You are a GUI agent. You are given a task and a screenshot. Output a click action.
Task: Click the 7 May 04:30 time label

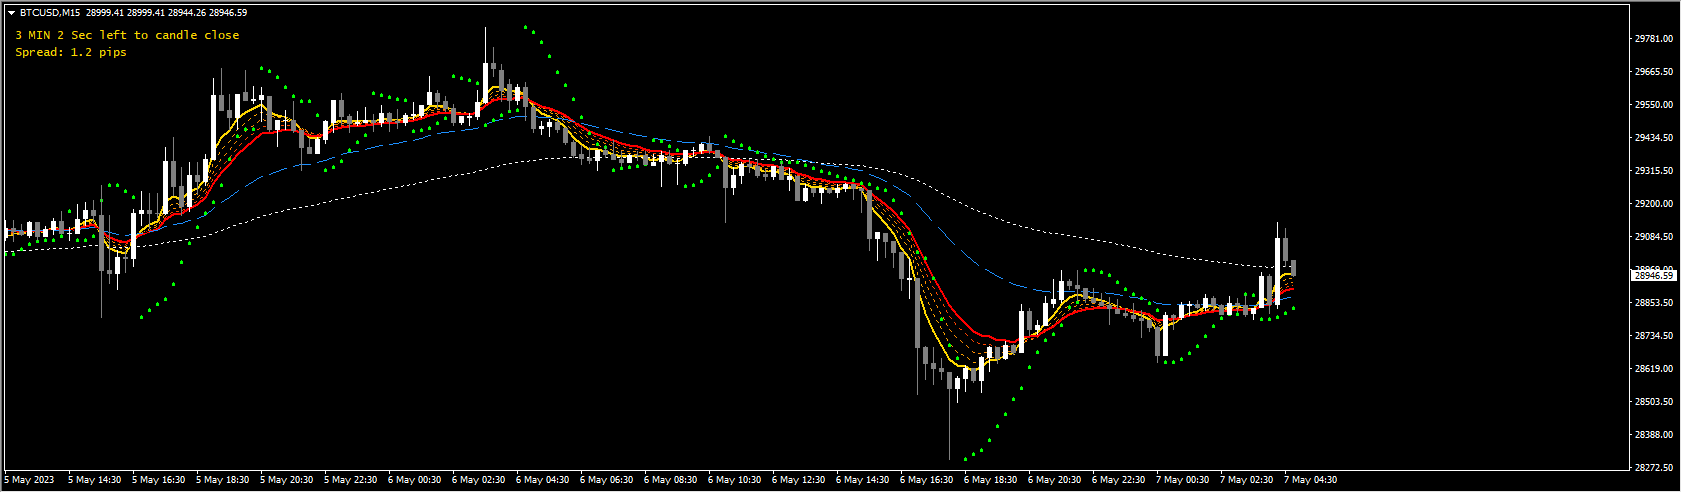point(1311,480)
